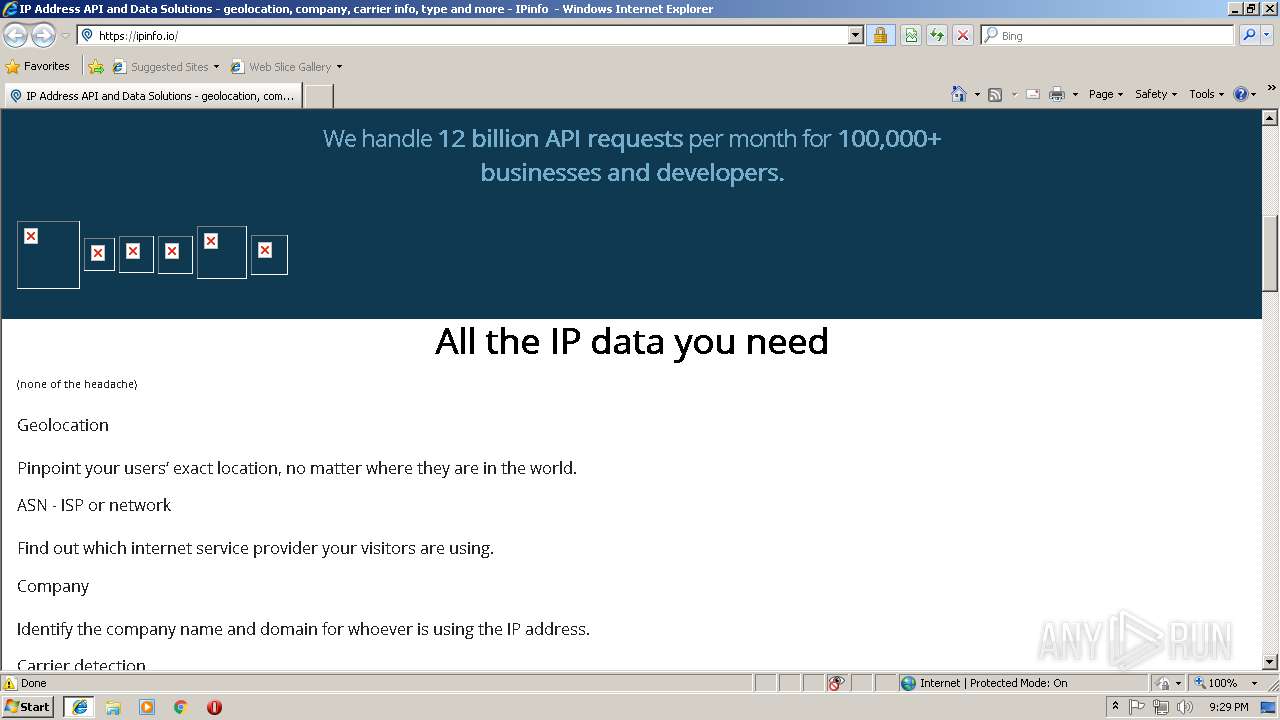This screenshot has height=720, width=1280.
Task: Refresh the page using the Refresh icon
Action: (x=937, y=35)
